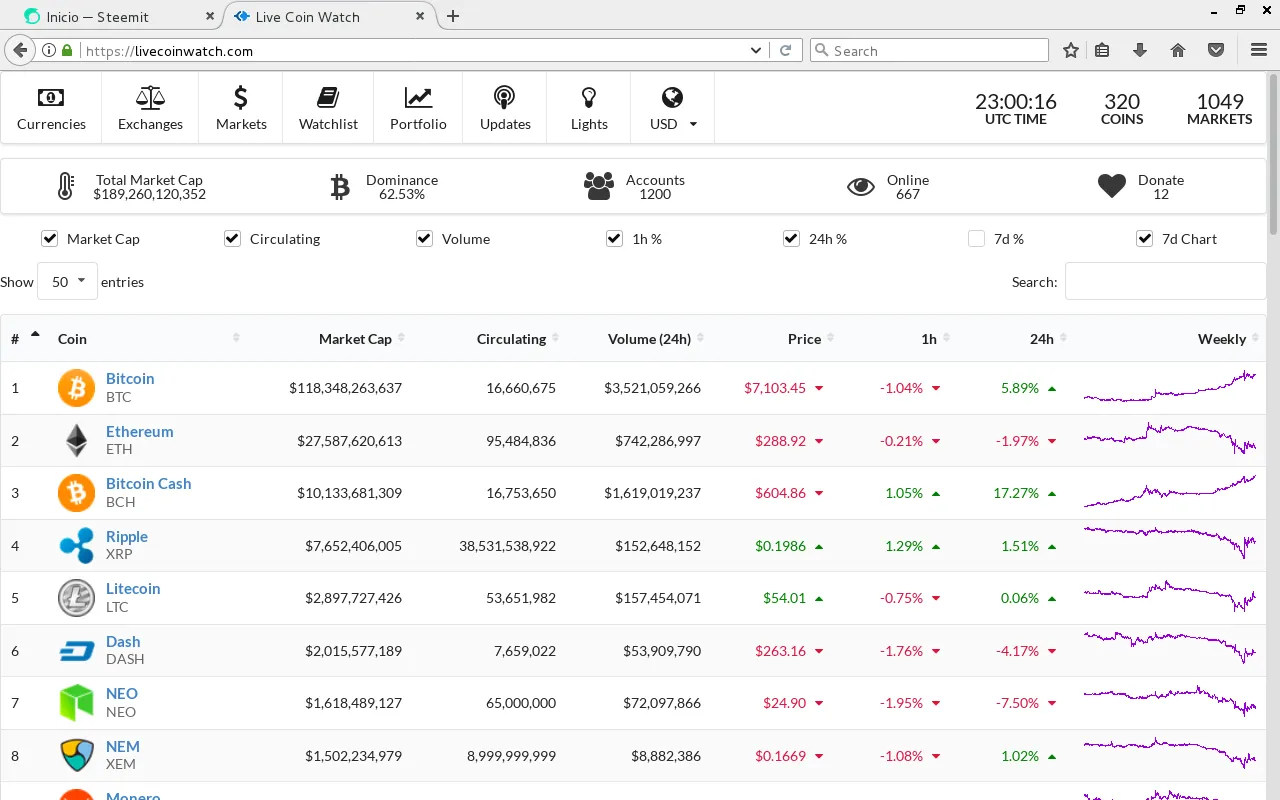Toggle the Volume column checkbox
1280x800 pixels.
424,238
